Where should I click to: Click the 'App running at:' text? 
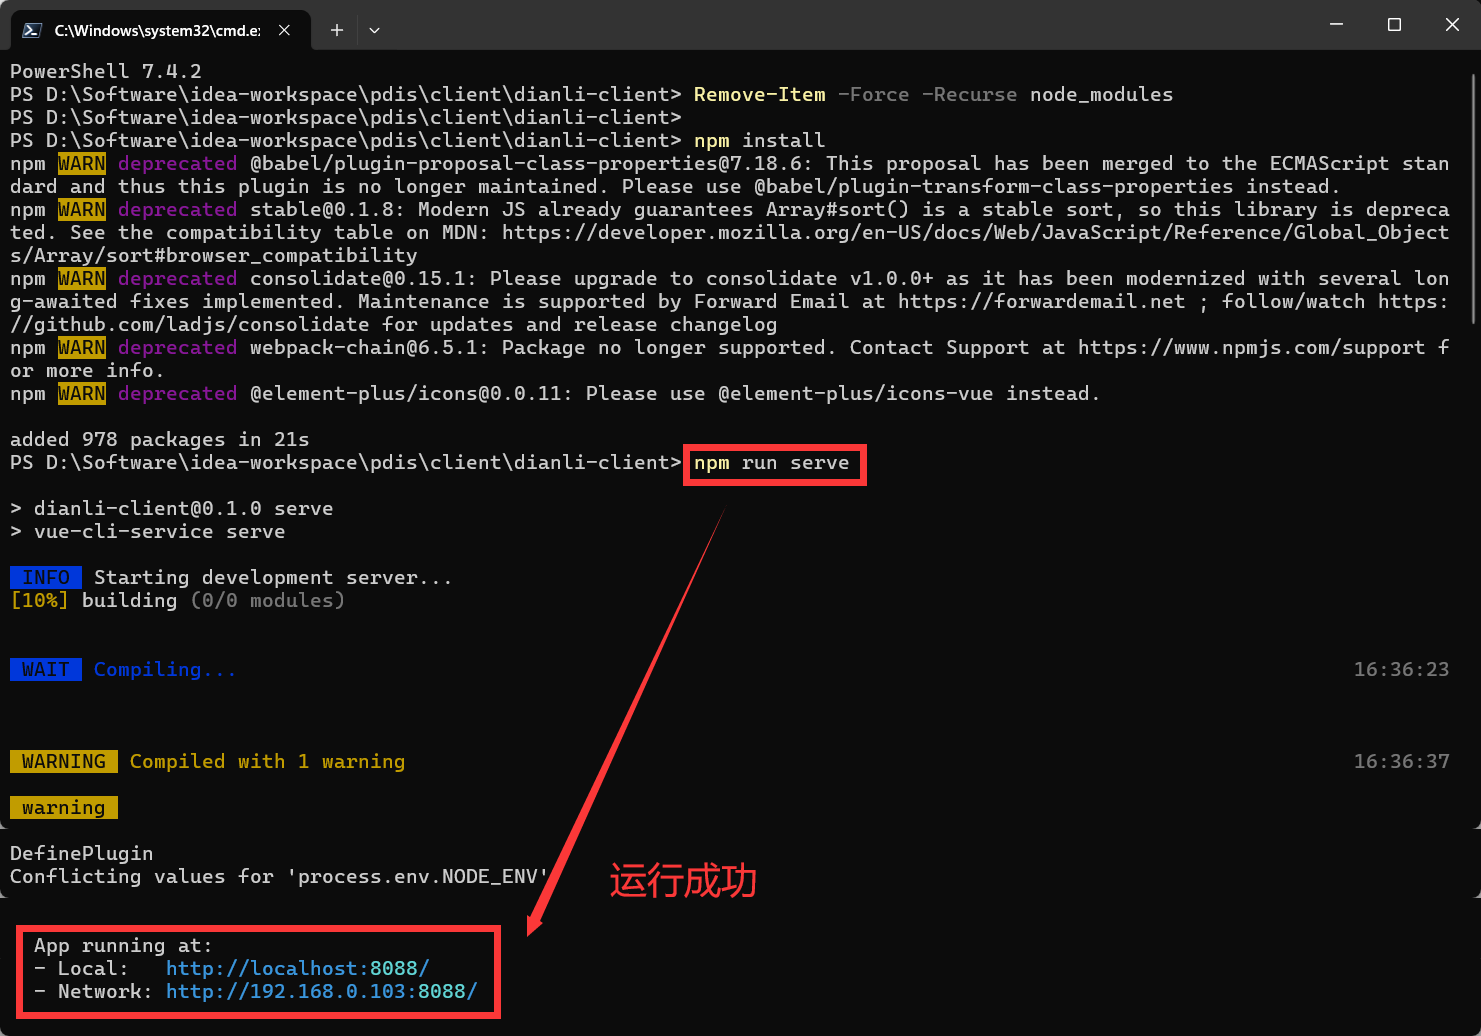coord(123,945)
